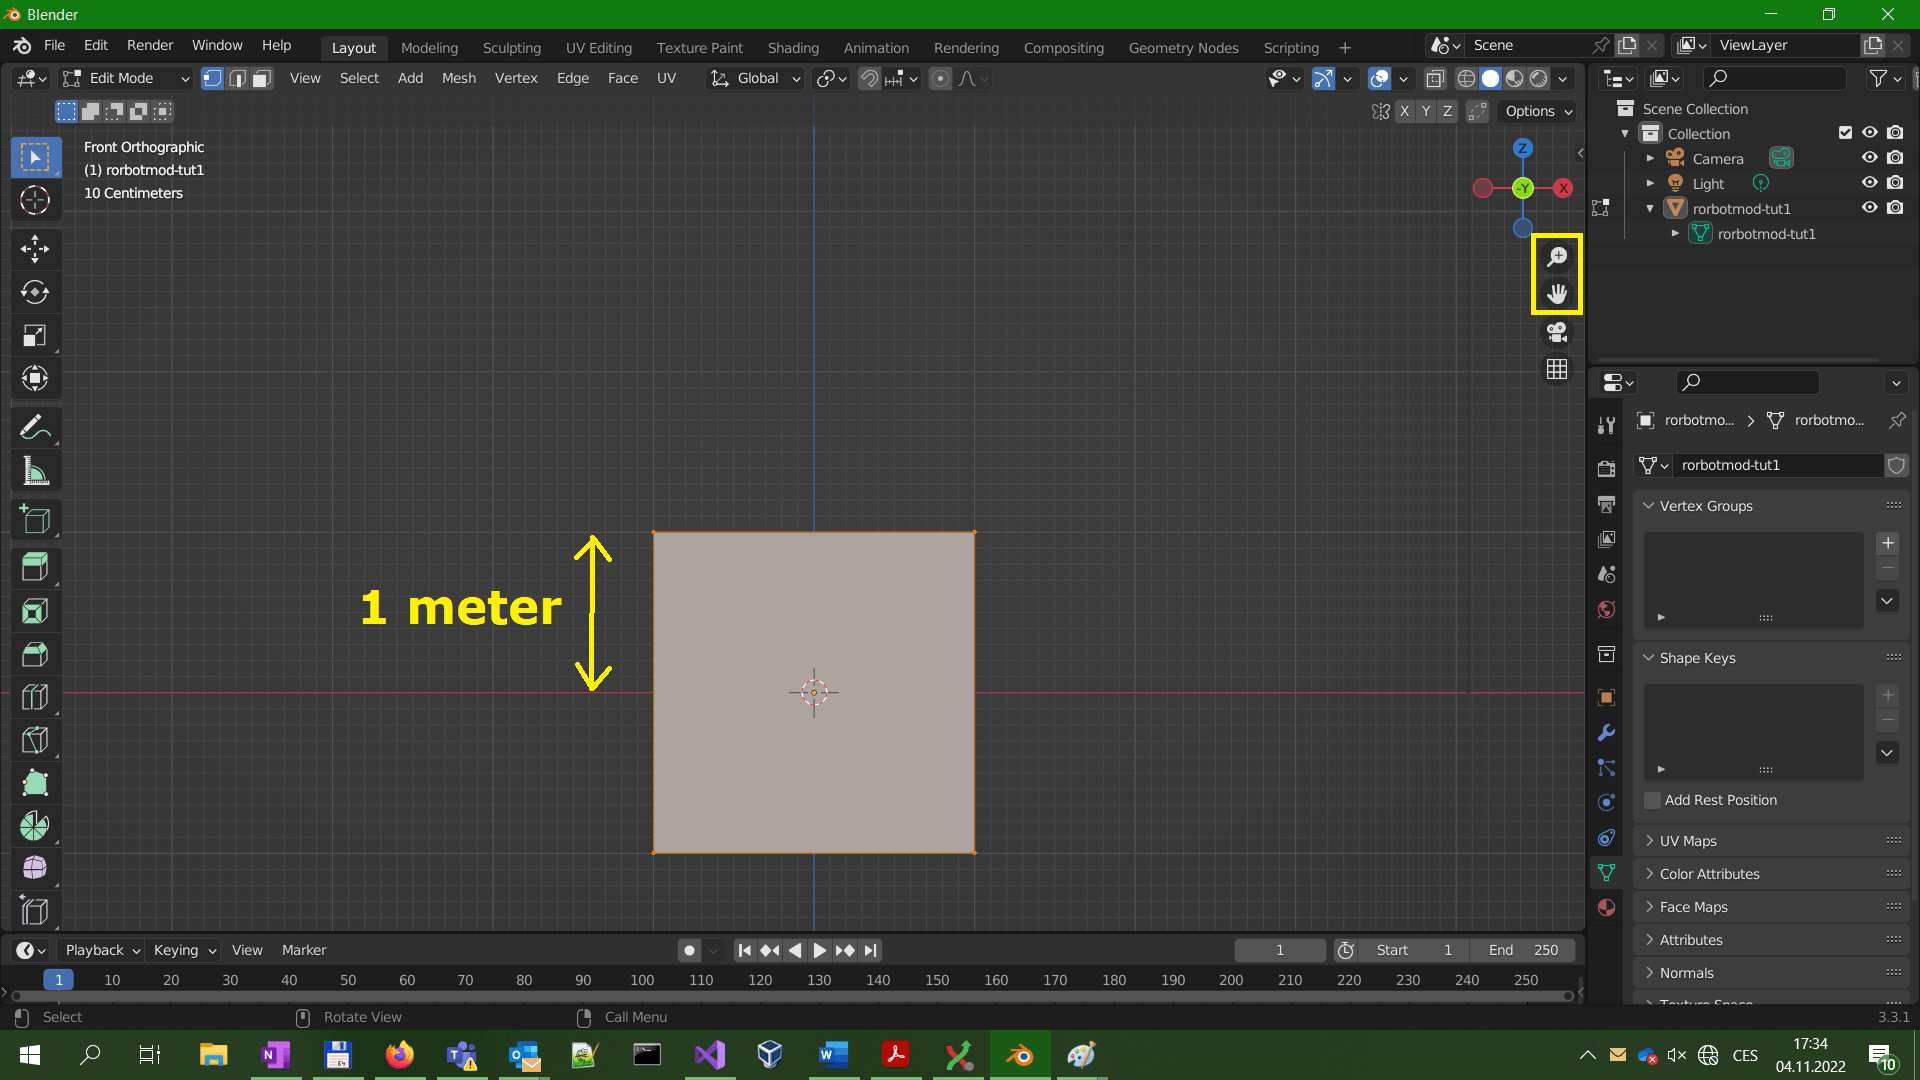Open the Mesh menu
1920x1080 pixels.
click(458, 78)
